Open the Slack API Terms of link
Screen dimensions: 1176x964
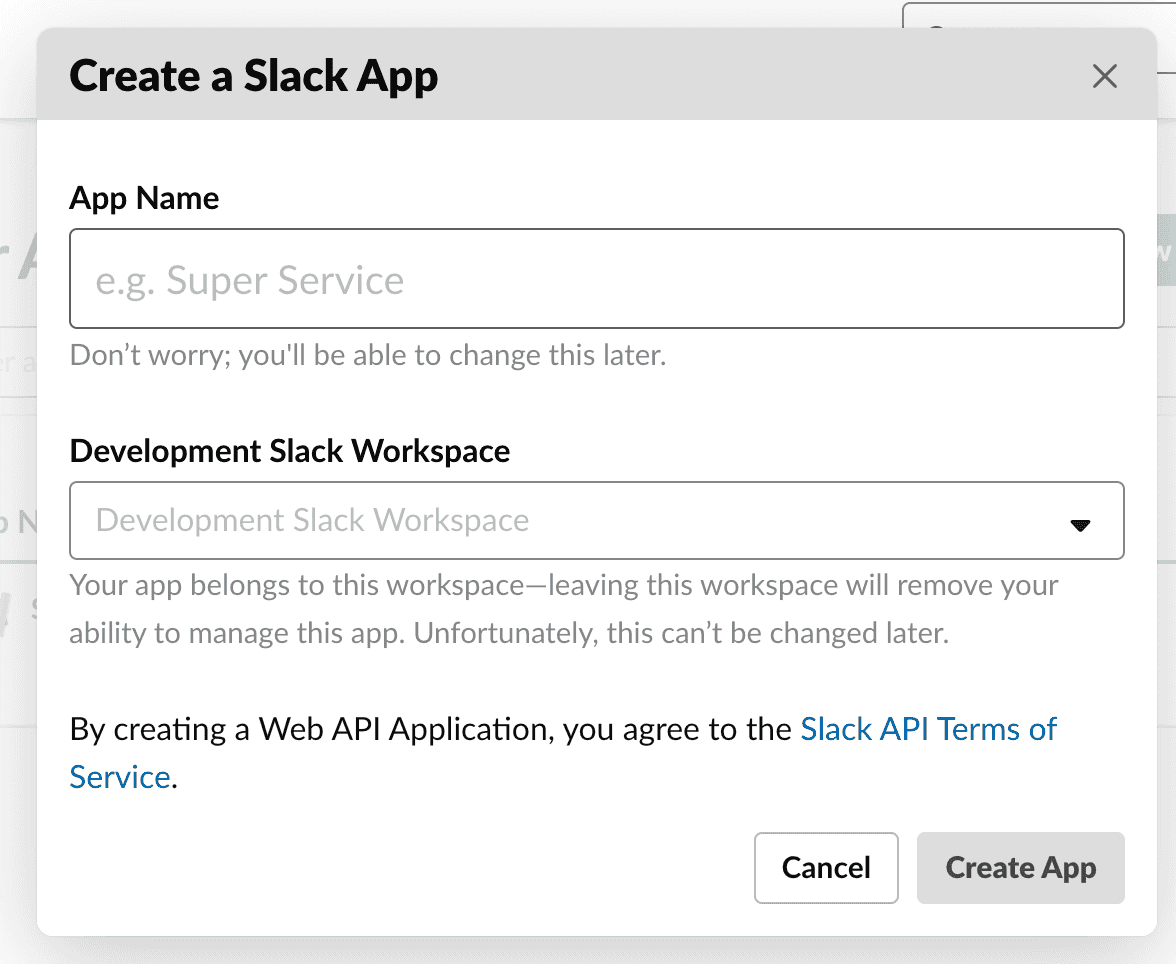click(928, 729)
